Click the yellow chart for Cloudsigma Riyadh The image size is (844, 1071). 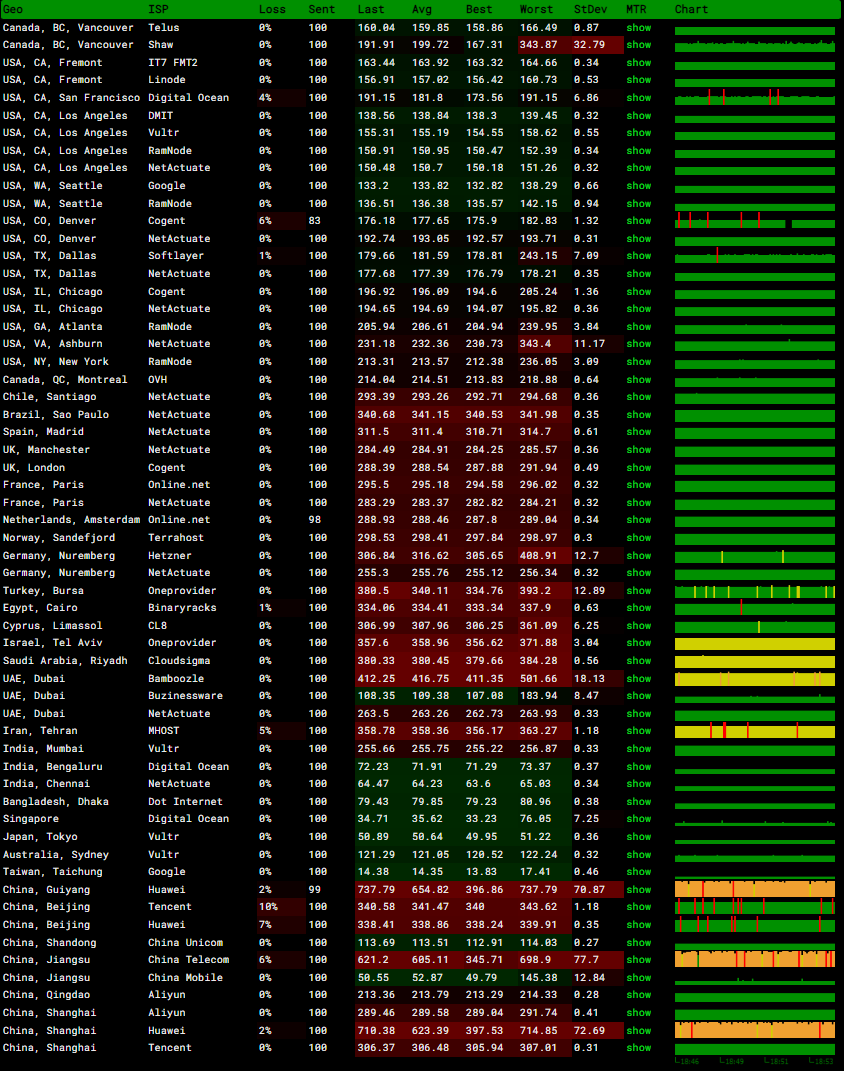click(x=754, y=661)
